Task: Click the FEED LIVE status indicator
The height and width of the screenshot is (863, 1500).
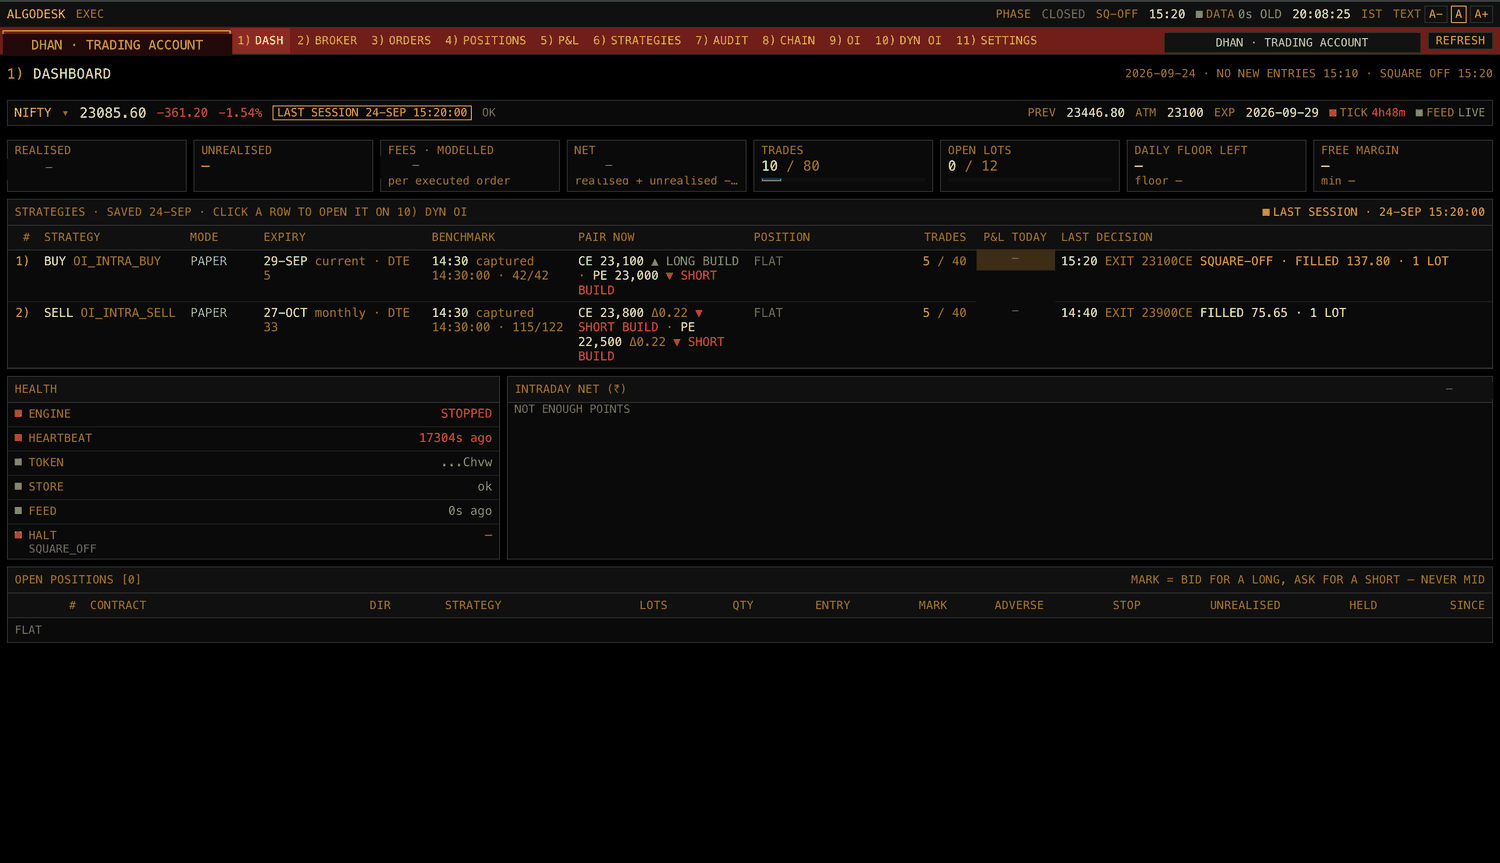Action: [x=1450, y=113]
